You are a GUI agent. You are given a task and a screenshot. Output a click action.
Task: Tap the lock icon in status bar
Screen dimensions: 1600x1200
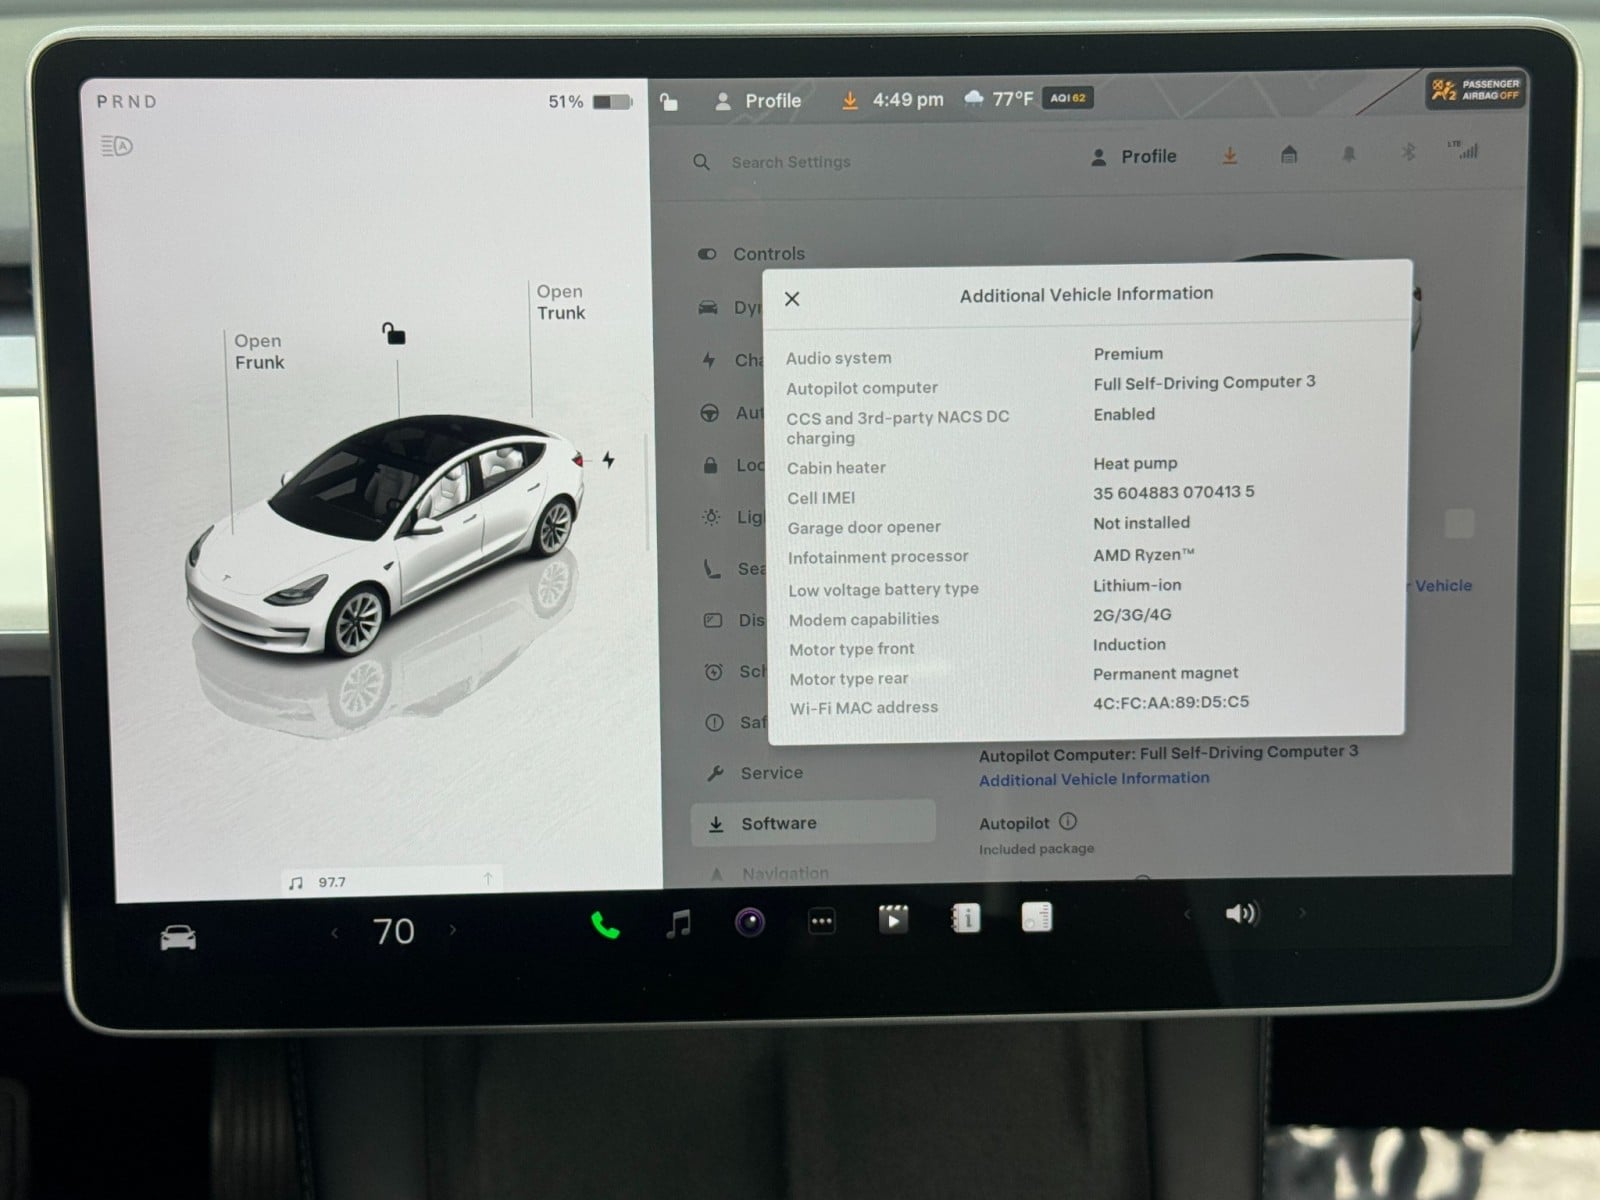click(669, 101)
